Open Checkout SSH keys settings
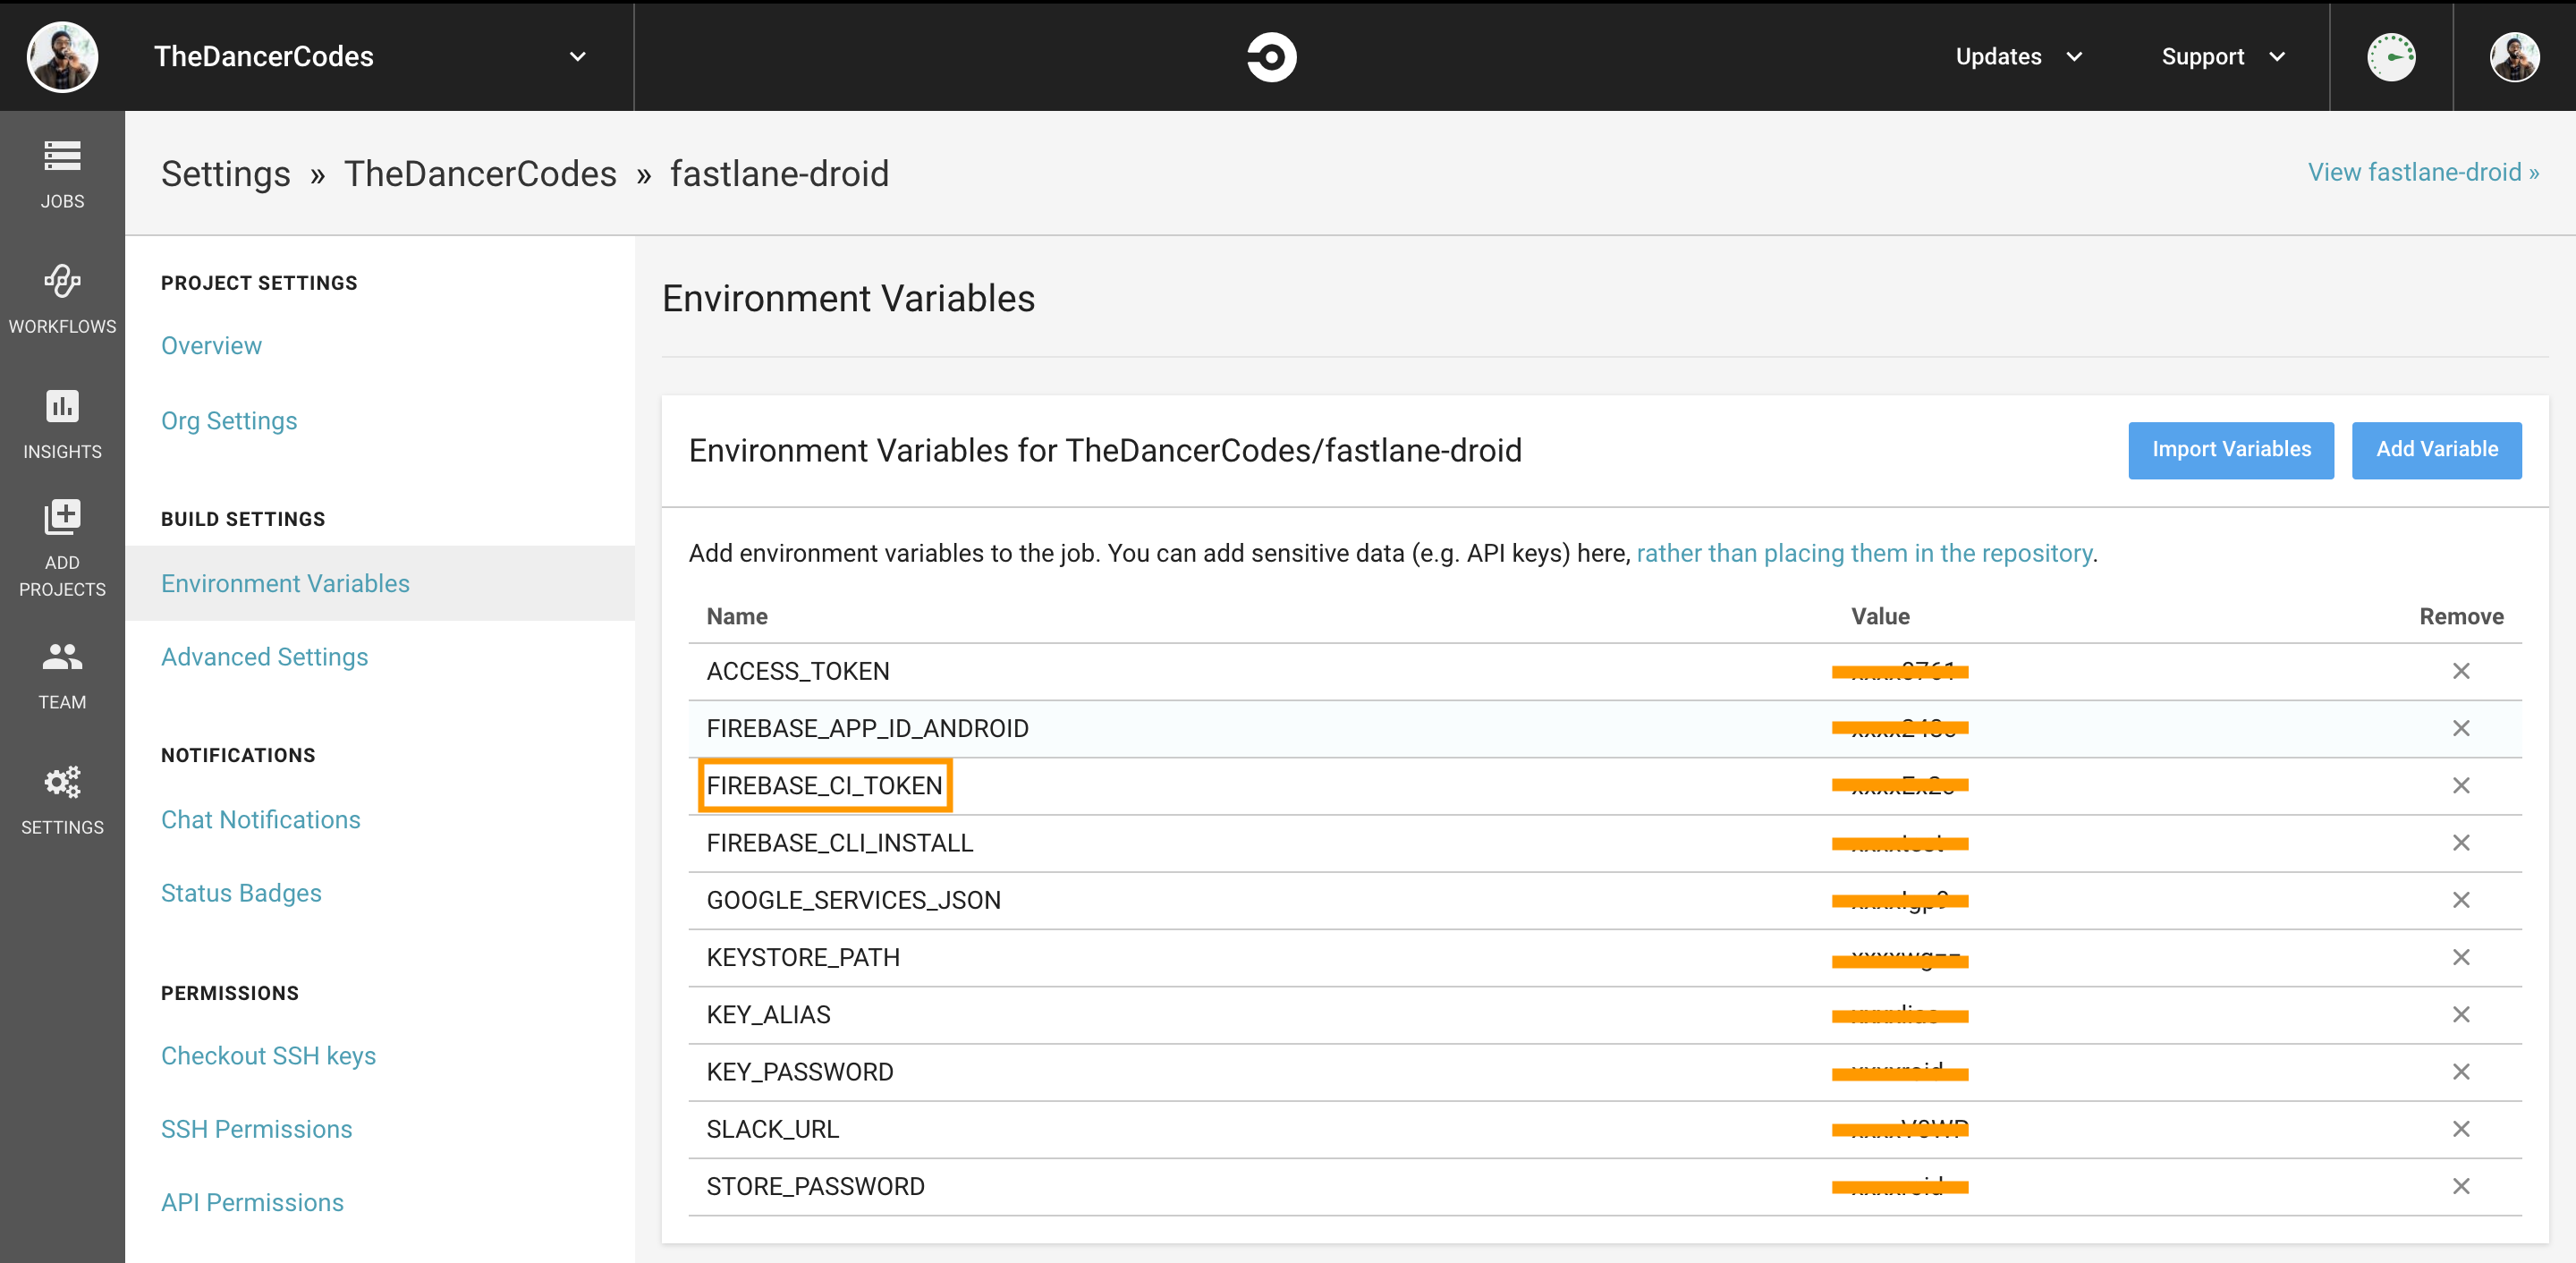This screenshot has height=1263, width=2576. click(x=268, y=1056)
